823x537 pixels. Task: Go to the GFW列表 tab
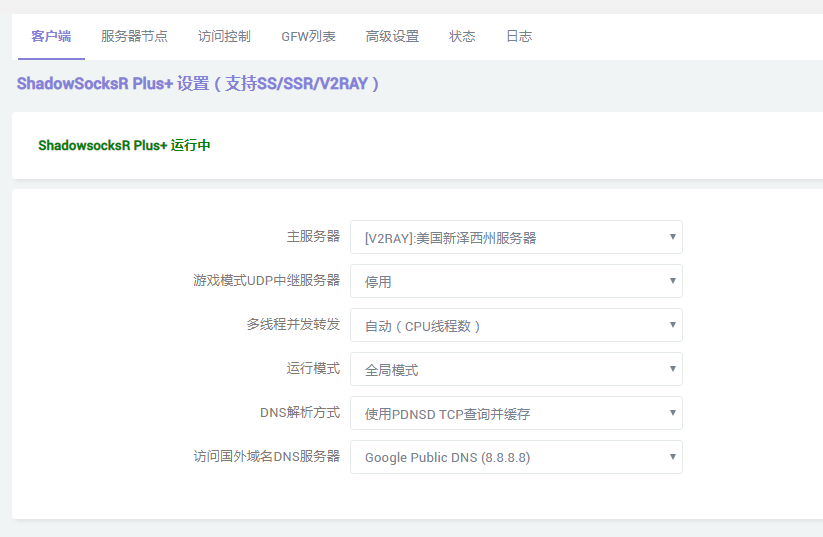[x=308, y=36]
